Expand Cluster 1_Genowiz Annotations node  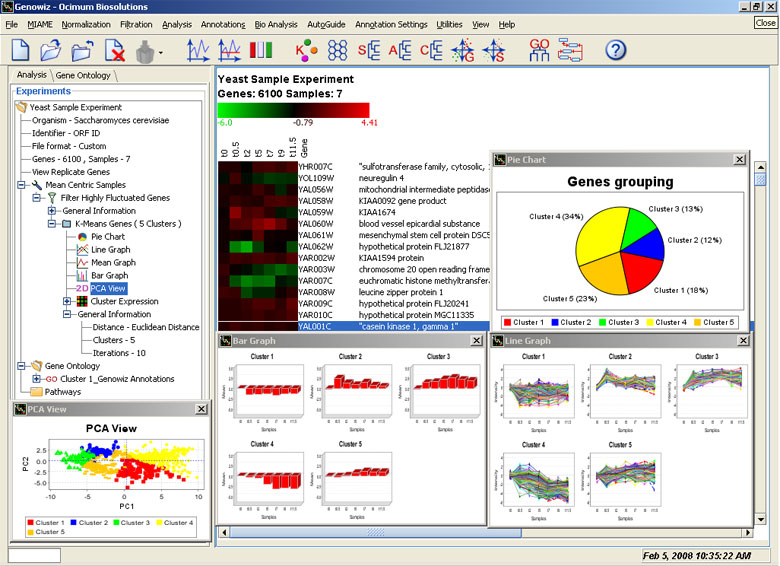pos(36,379)
